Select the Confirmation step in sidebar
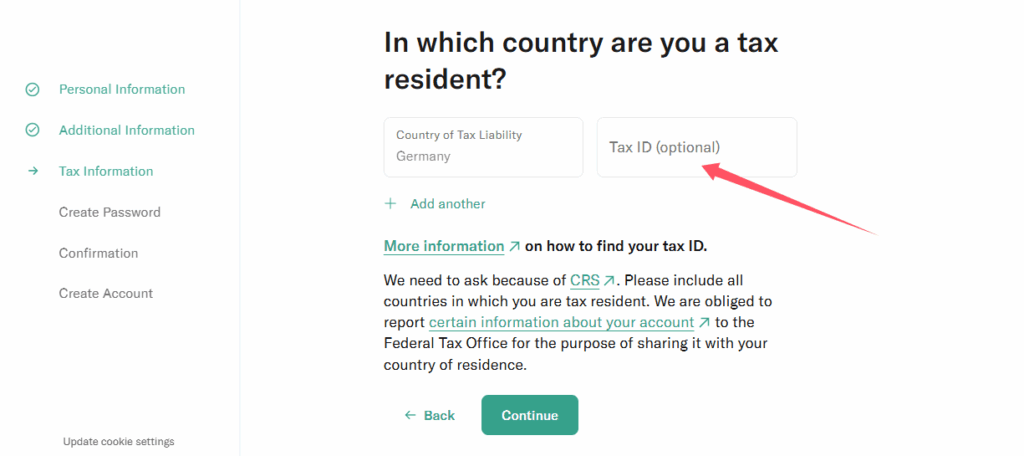Image resolution: width=1024 pixels, height=456 pixels. pyautogui.click(x=98, y=253)
